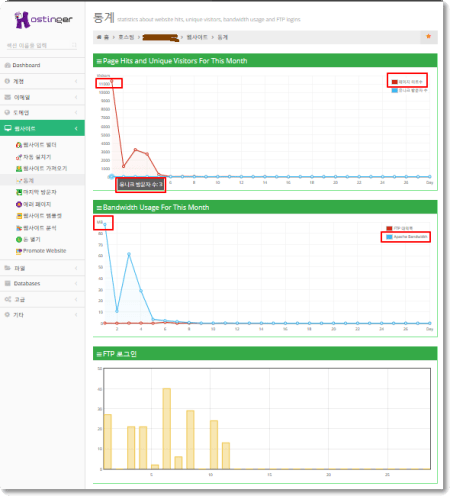The height and width of the screenshot is (496, 450).
Task: Click Page Hits panel header menu icon
Action: click(x=99, y=61)
